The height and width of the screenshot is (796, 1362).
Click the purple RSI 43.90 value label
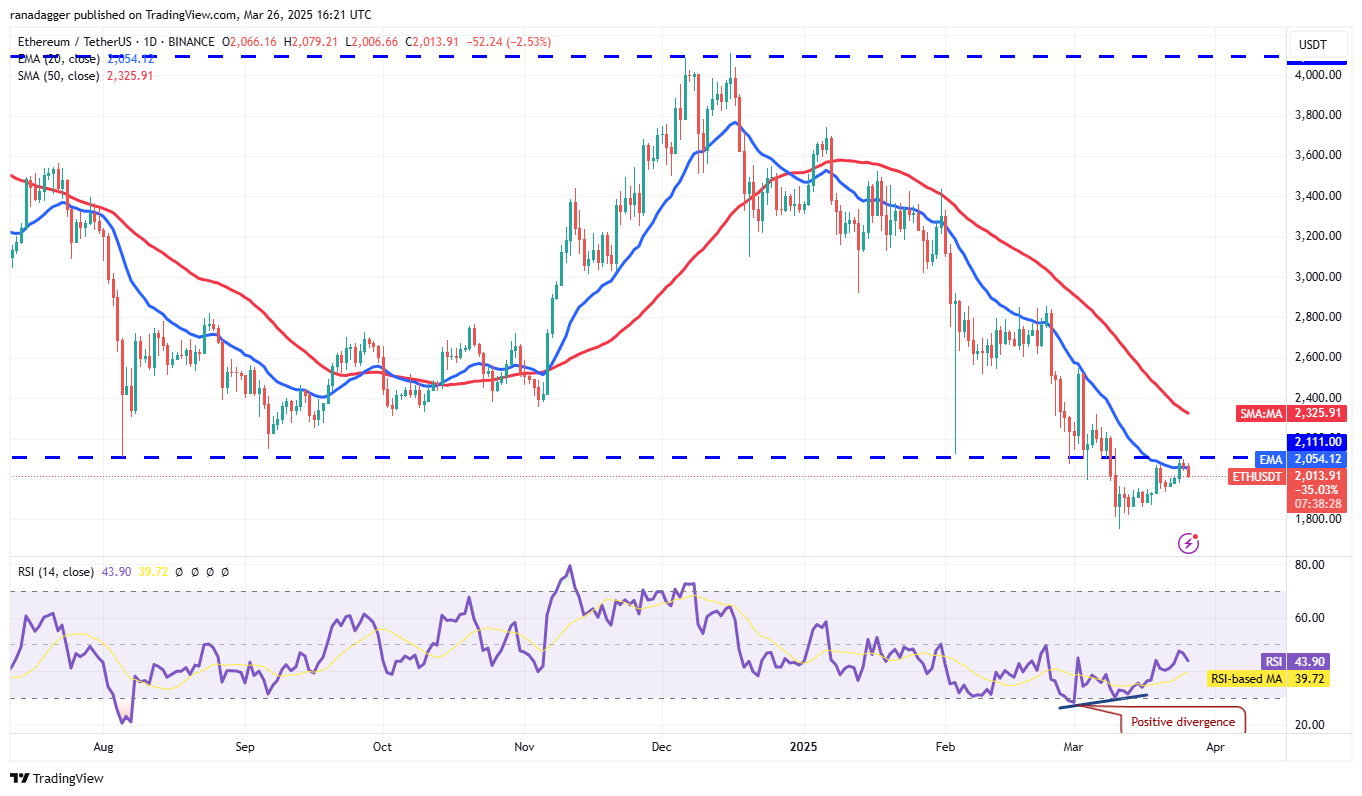coord(1294,661)
